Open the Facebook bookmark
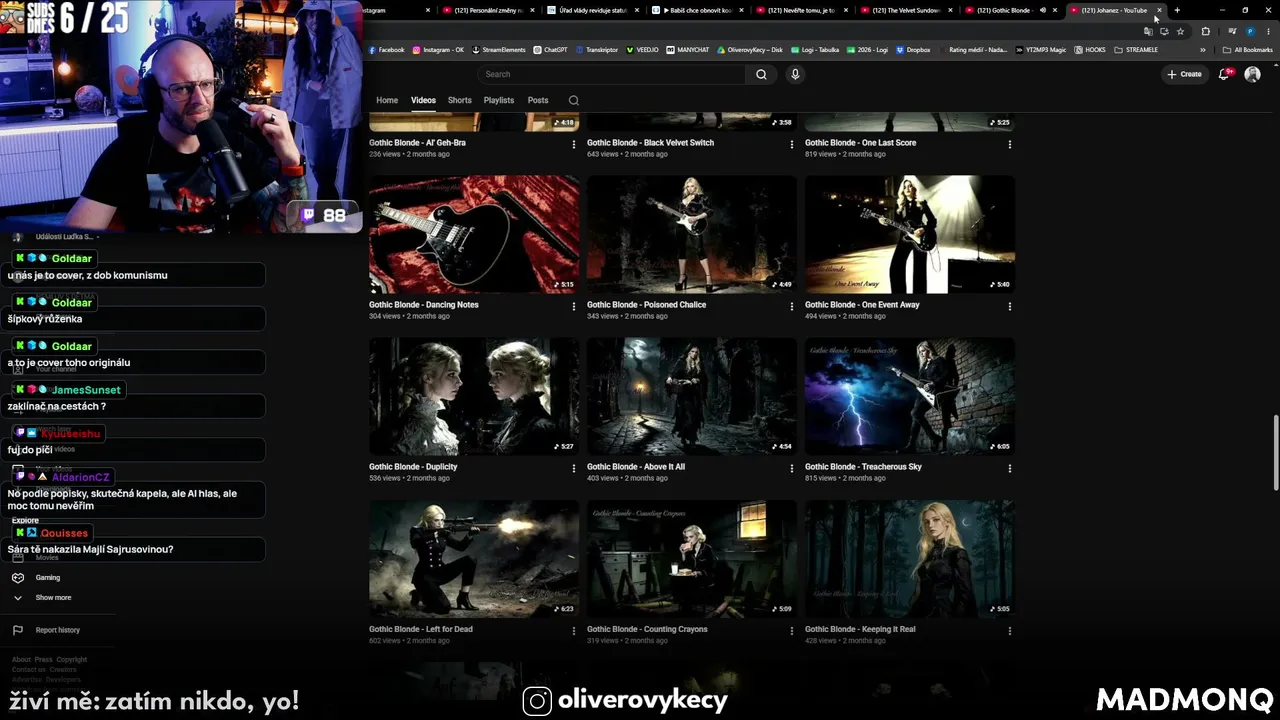The height and width of the screenshot is (720, 1280). click(387, 50)
